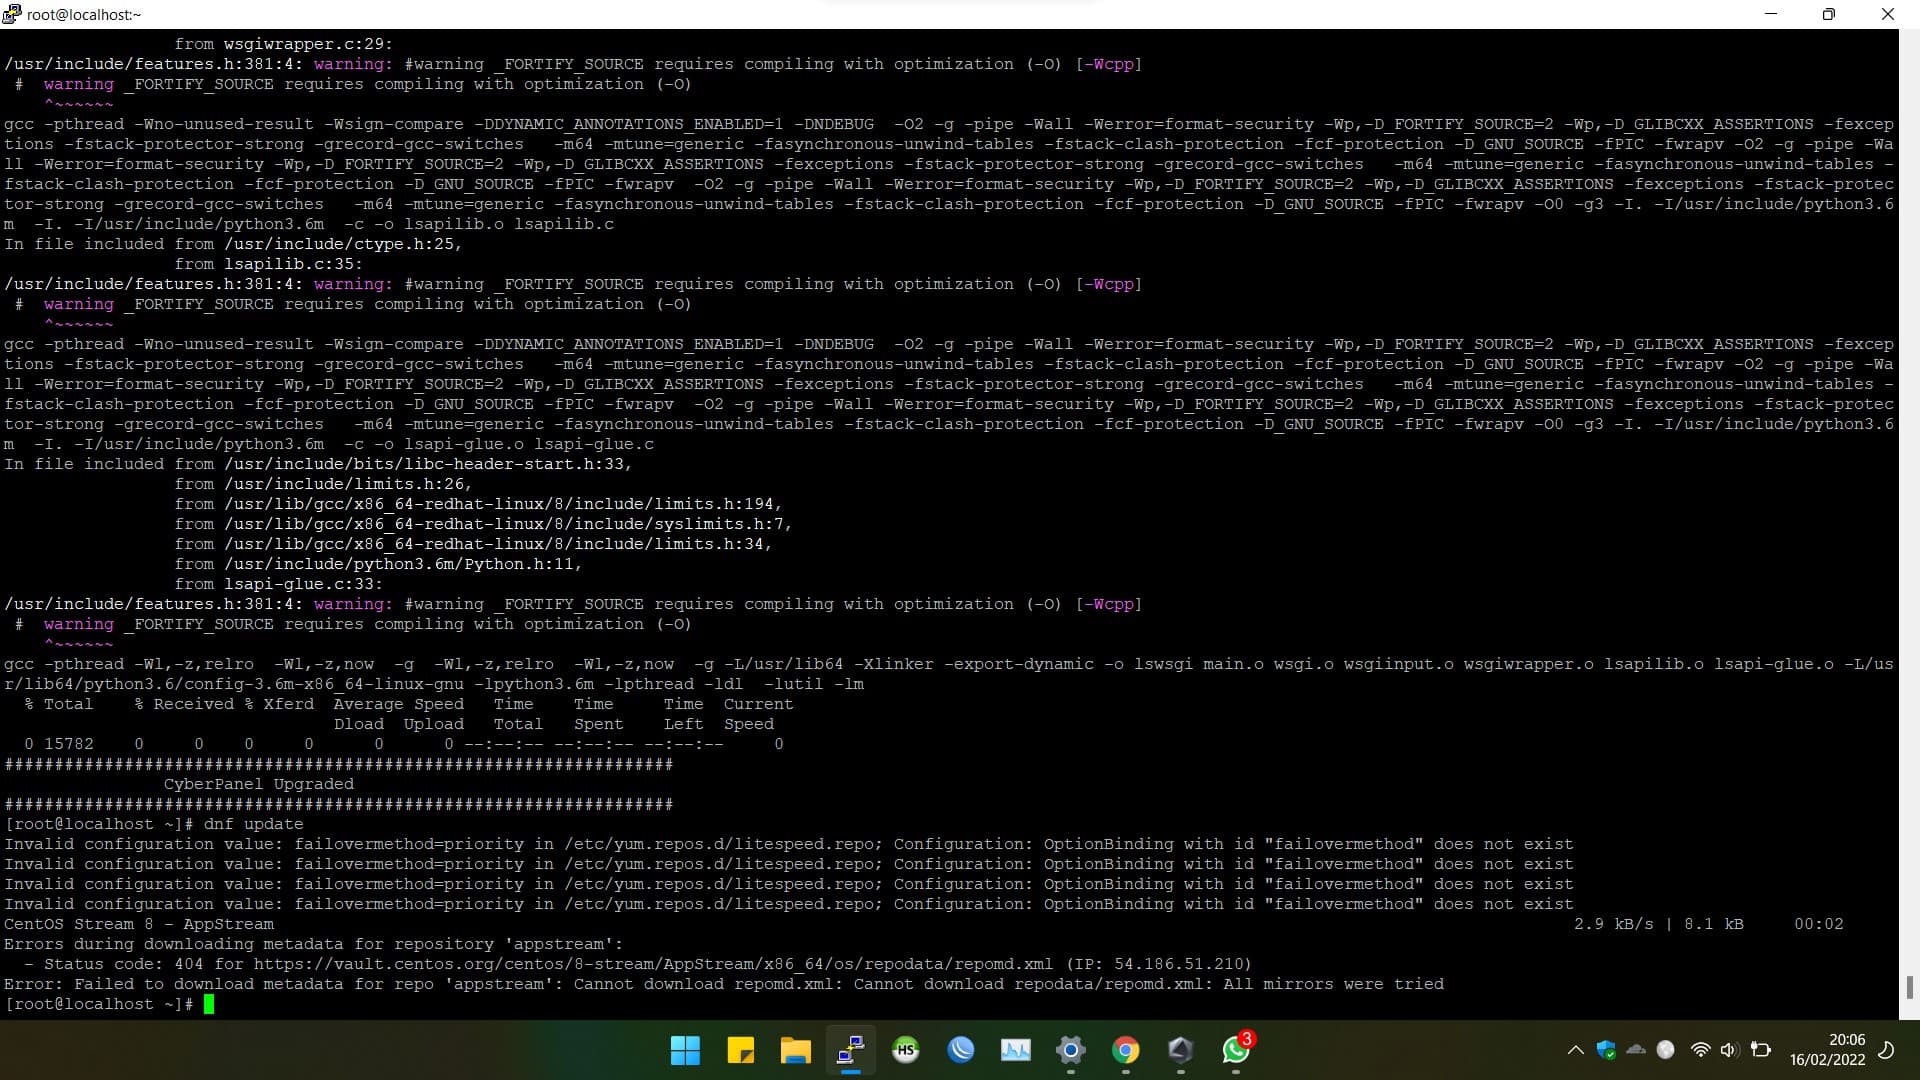Toggle the WiFi status icon in tray
This screenshot has height=1080, width=1920.
(1698, 1050)
